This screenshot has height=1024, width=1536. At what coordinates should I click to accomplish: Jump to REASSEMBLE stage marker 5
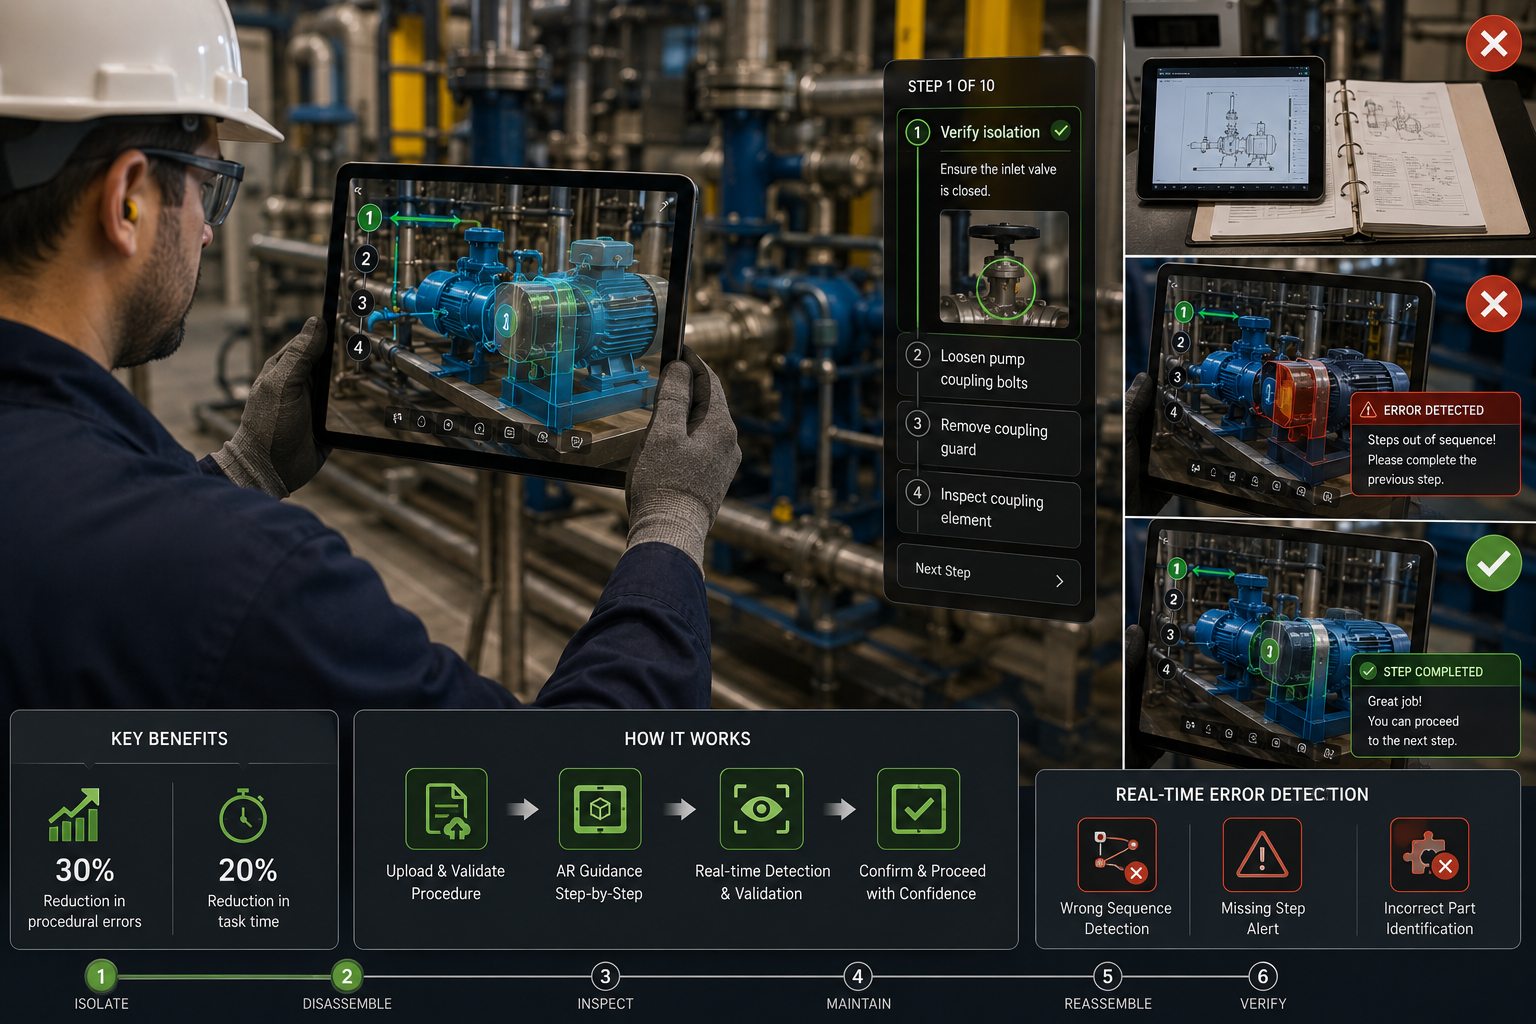[1107, 976]
